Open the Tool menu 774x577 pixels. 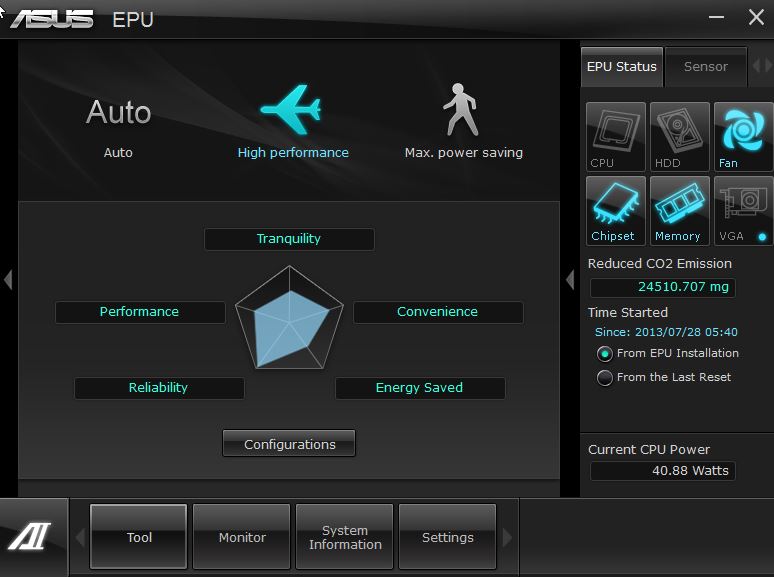(139, 537)
